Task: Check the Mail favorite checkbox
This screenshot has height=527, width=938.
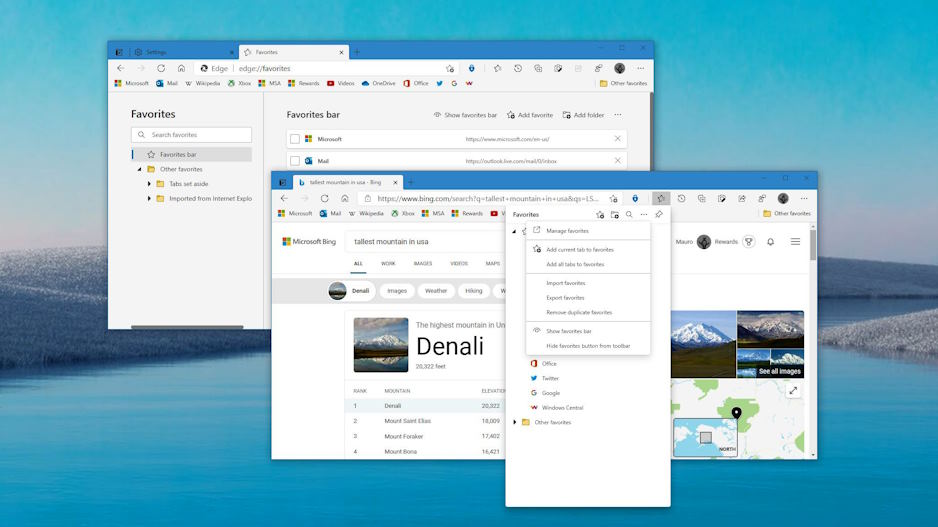Action: point(295,161)
